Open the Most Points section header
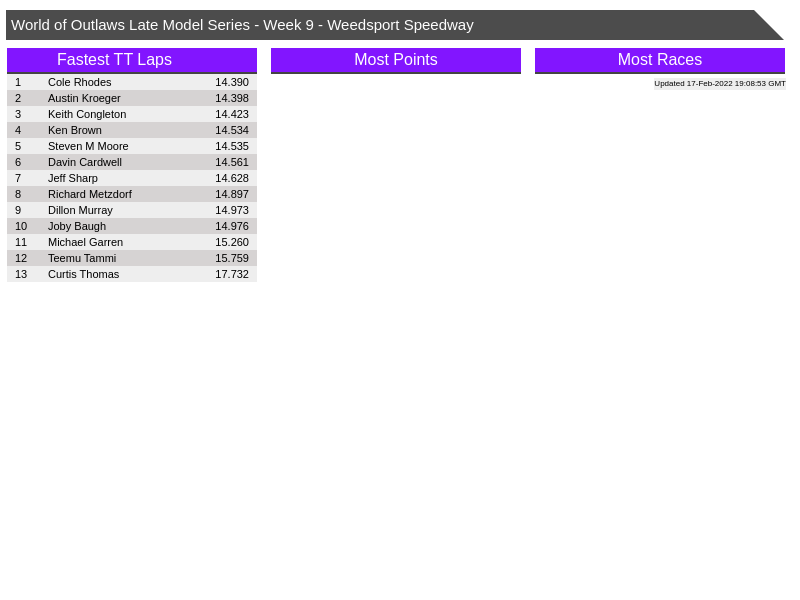 click(395, 60)
